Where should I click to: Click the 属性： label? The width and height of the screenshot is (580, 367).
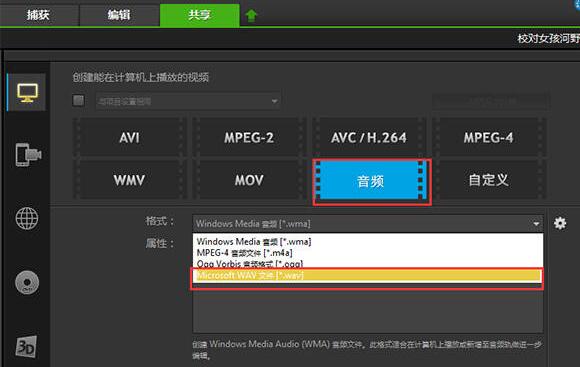pyautogui.click(x=160, y=243)
